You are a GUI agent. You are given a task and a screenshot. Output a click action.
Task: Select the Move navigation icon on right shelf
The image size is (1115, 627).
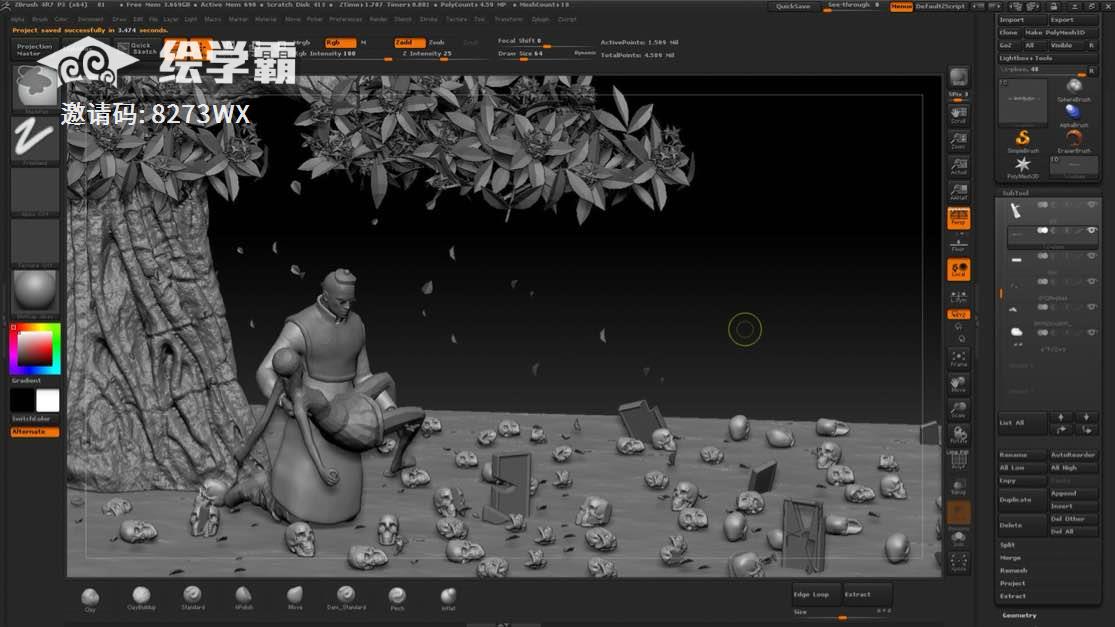959,385
